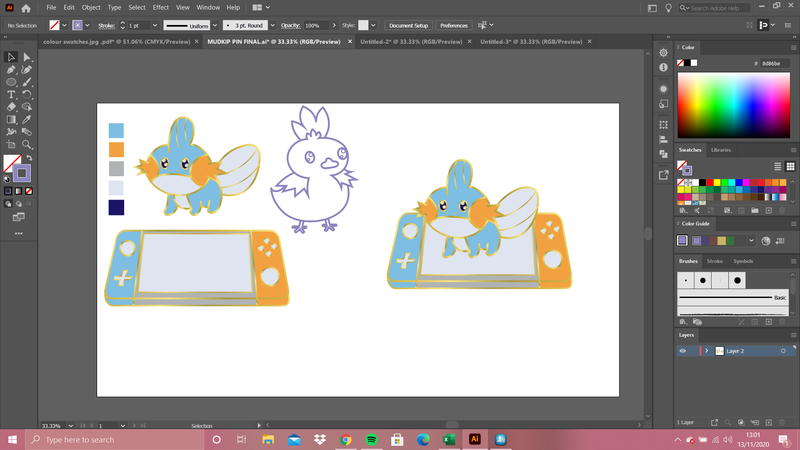
Task: Select the Gradient tool
Action: pos(11,119)
